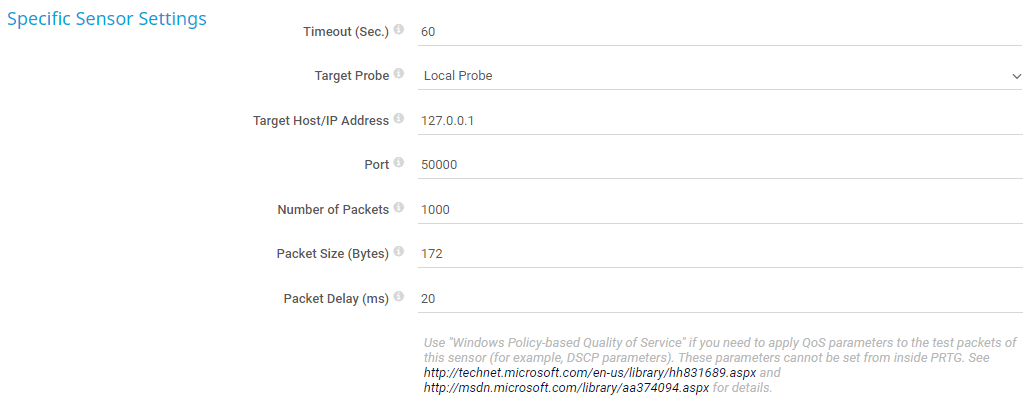This screenshot has height=404, width=1028.
Task: Click info icon beside Number of Packets
Action: [x=399, y=208]
